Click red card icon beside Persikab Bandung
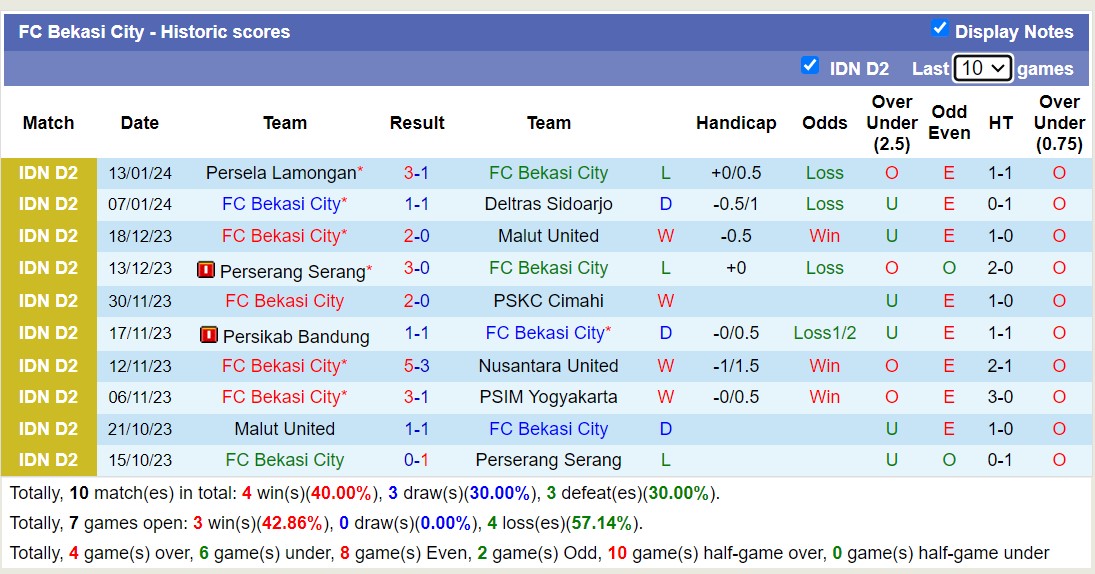1095x574 pixels. click(209, 335)
